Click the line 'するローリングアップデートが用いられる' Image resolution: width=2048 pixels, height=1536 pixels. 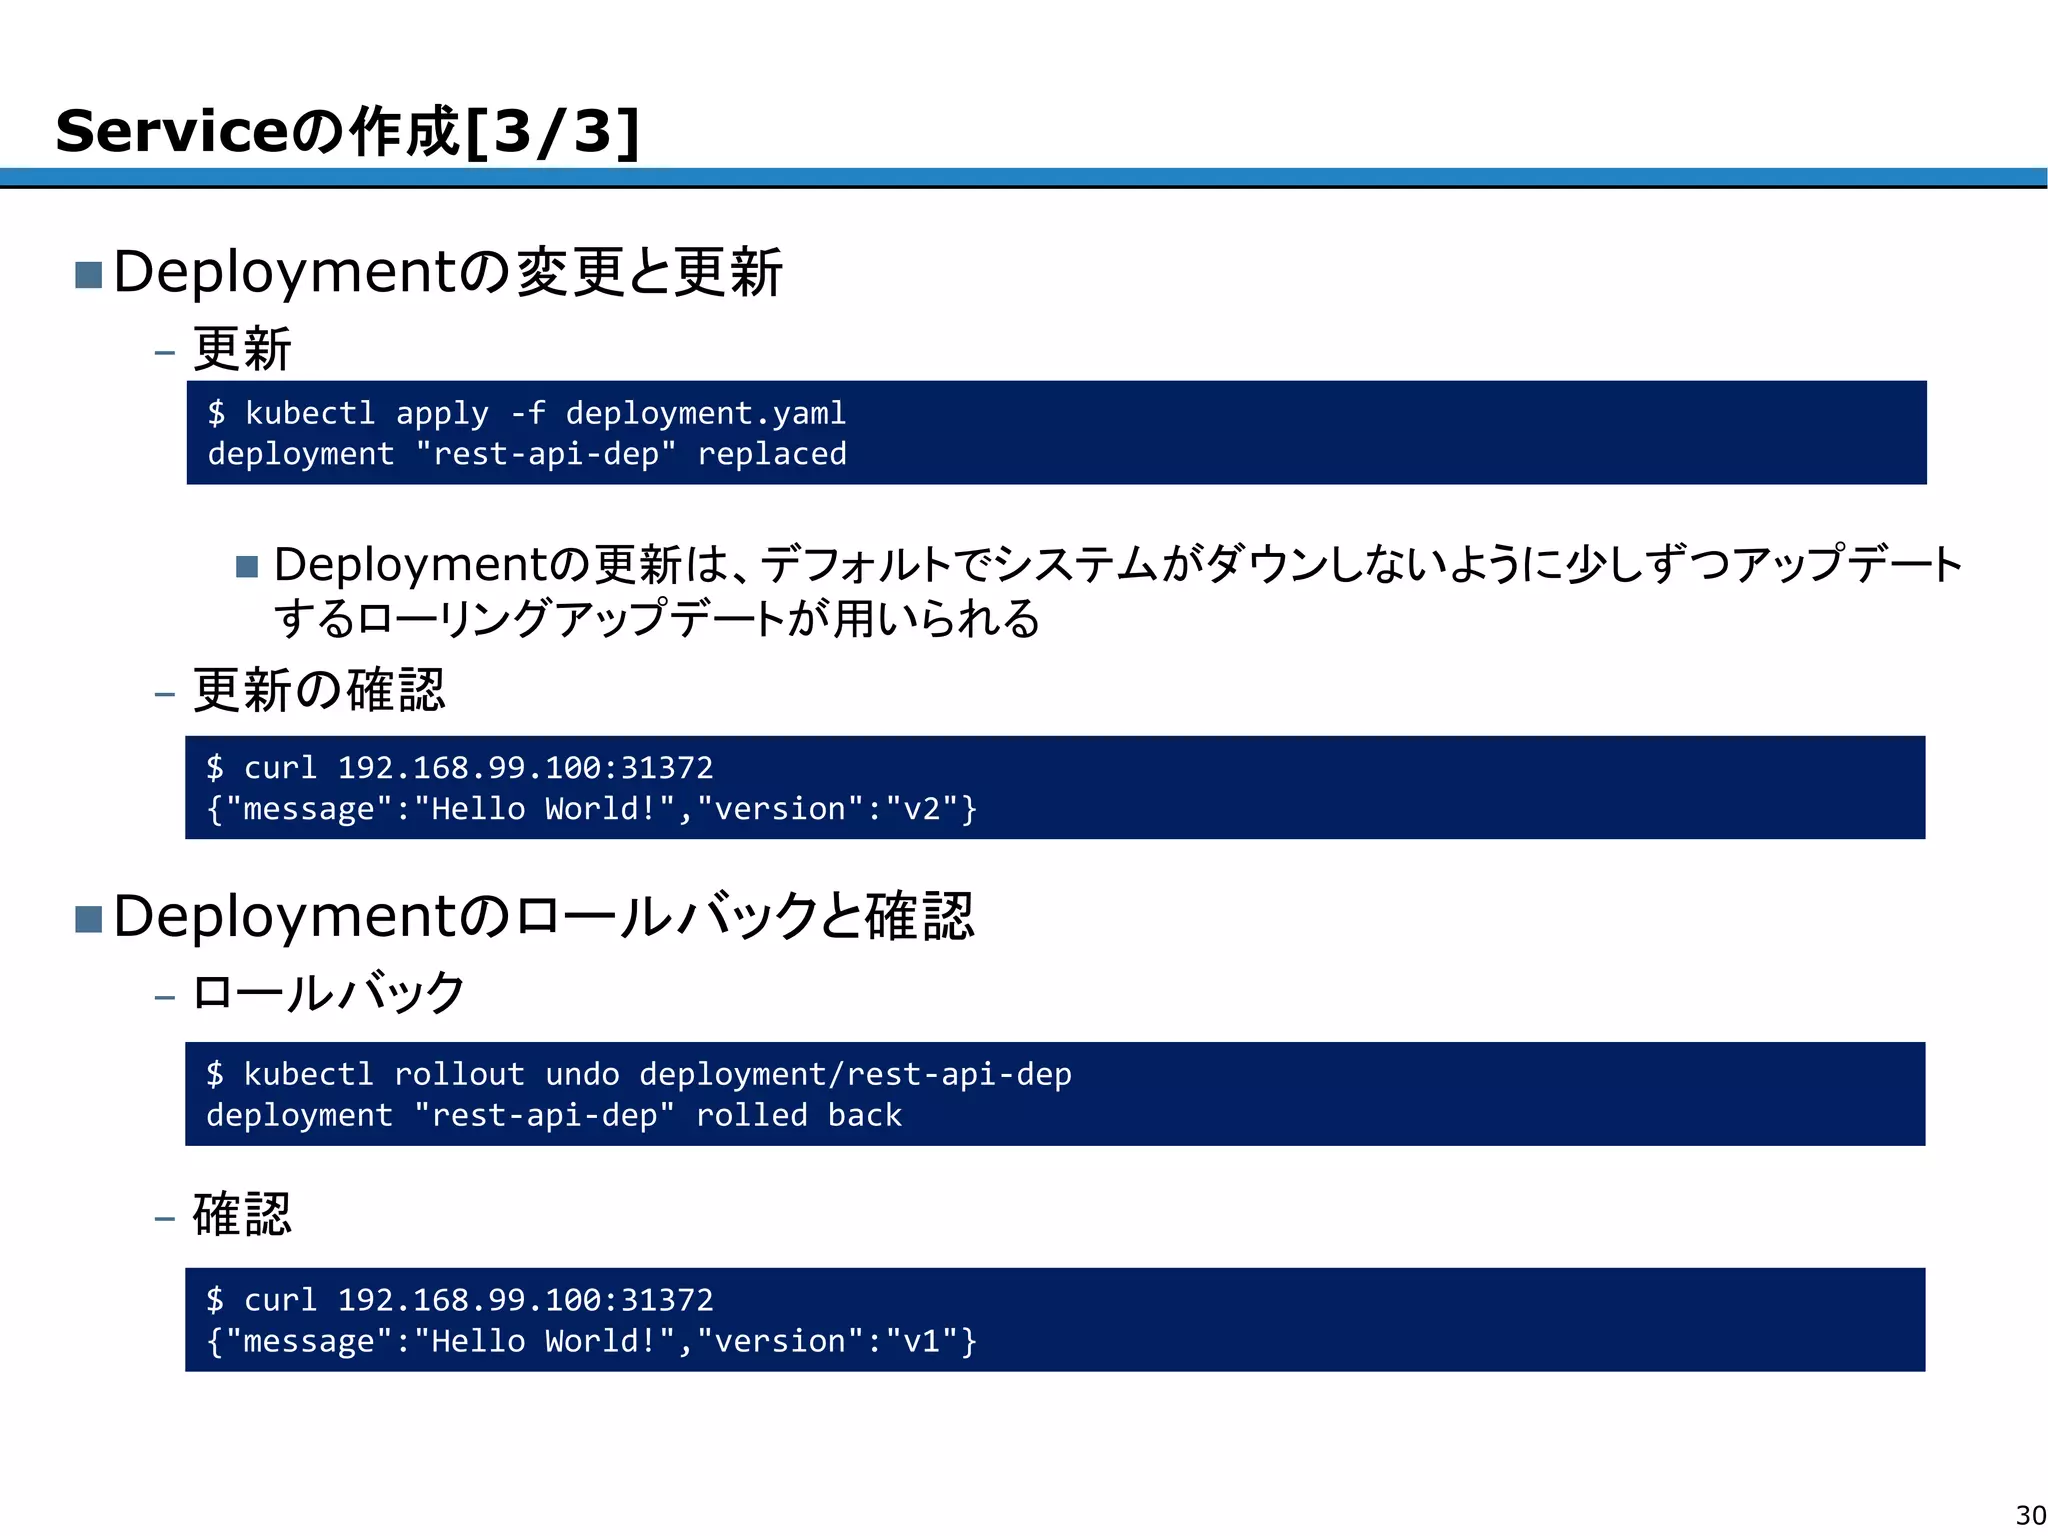click(657, 618)
